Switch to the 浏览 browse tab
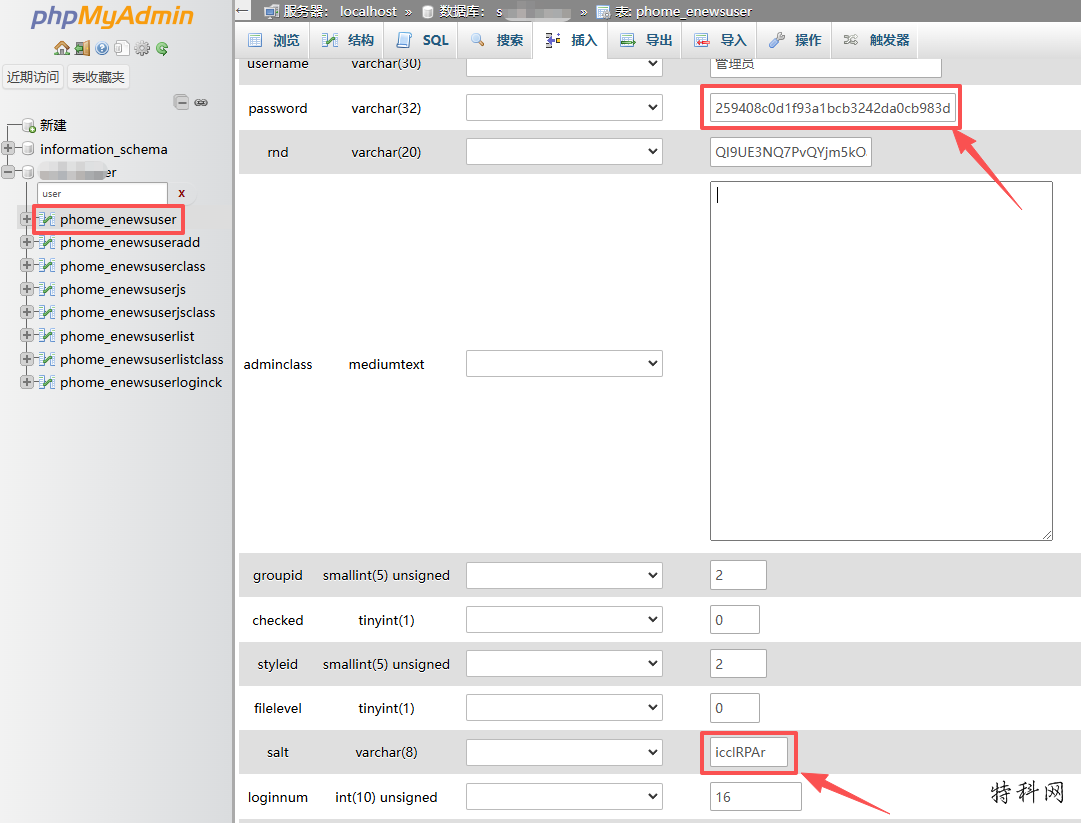The image size is (1081, 823). [x=274, y=40]
